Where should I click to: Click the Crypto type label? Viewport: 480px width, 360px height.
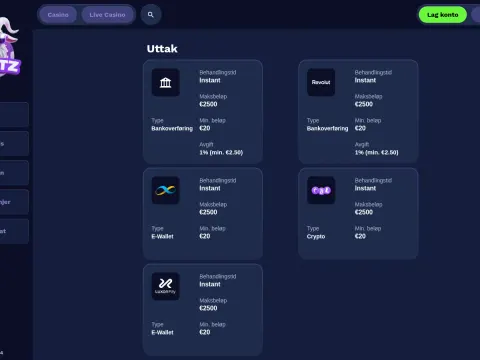316,236
